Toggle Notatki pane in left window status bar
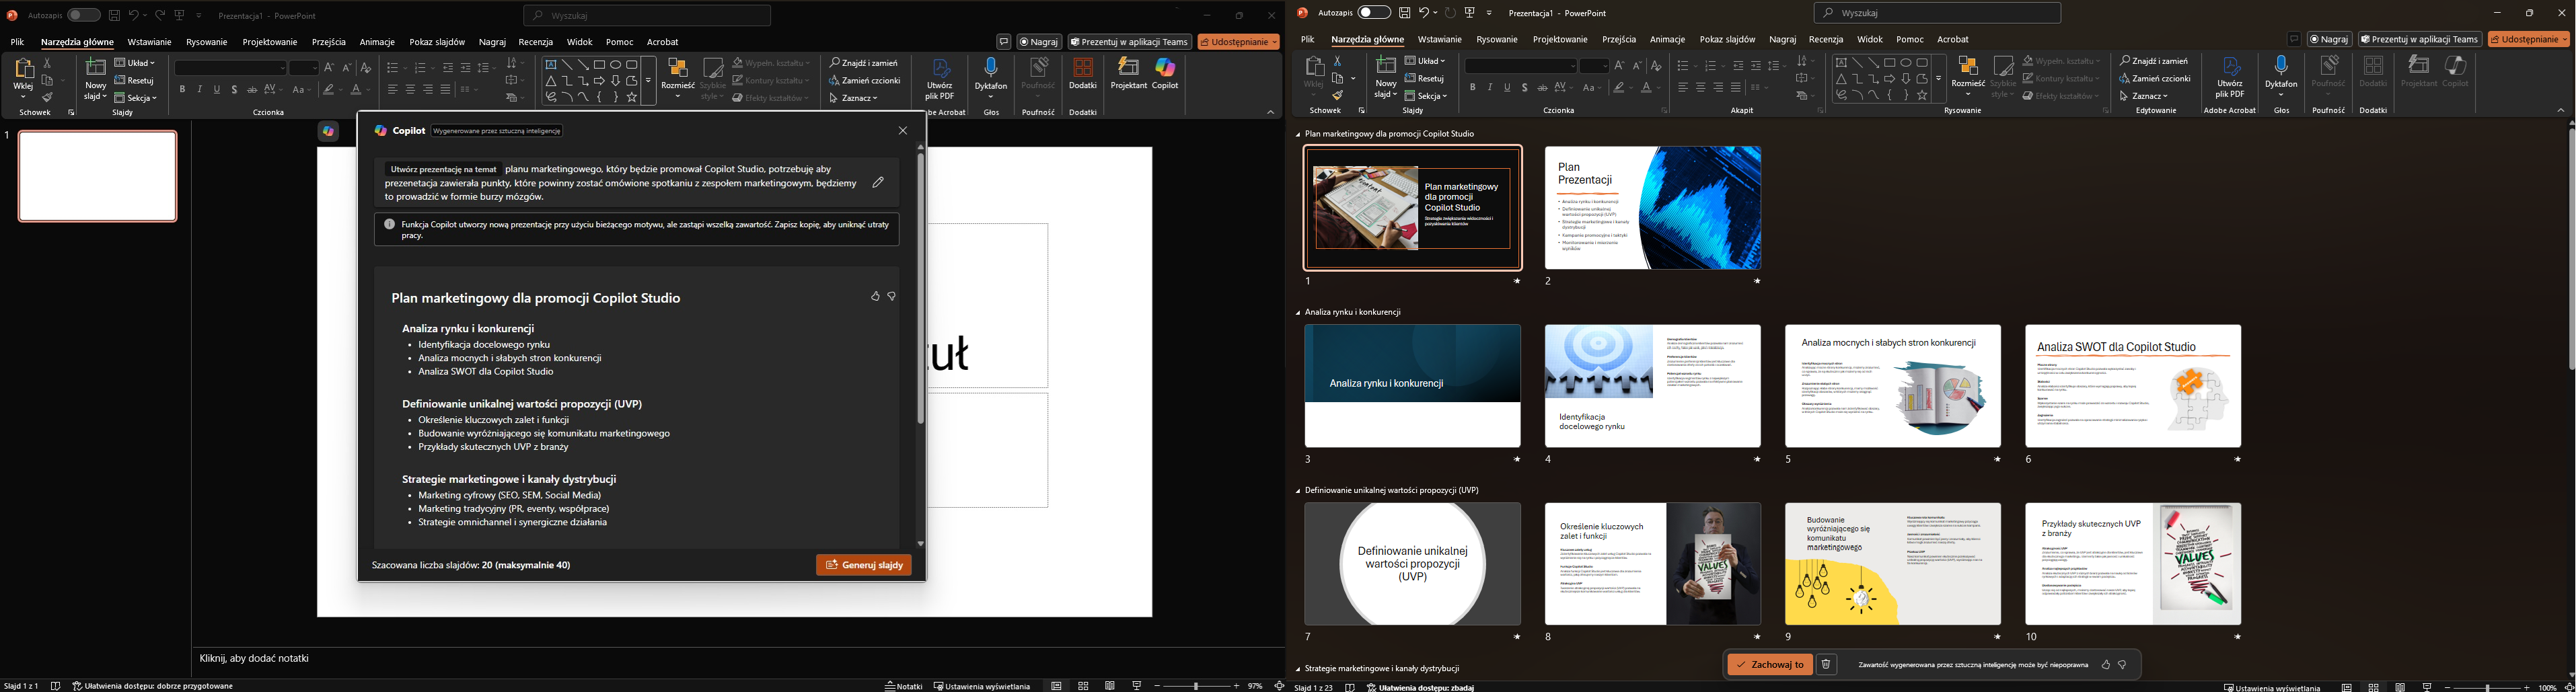 click(x=904, y=686)
